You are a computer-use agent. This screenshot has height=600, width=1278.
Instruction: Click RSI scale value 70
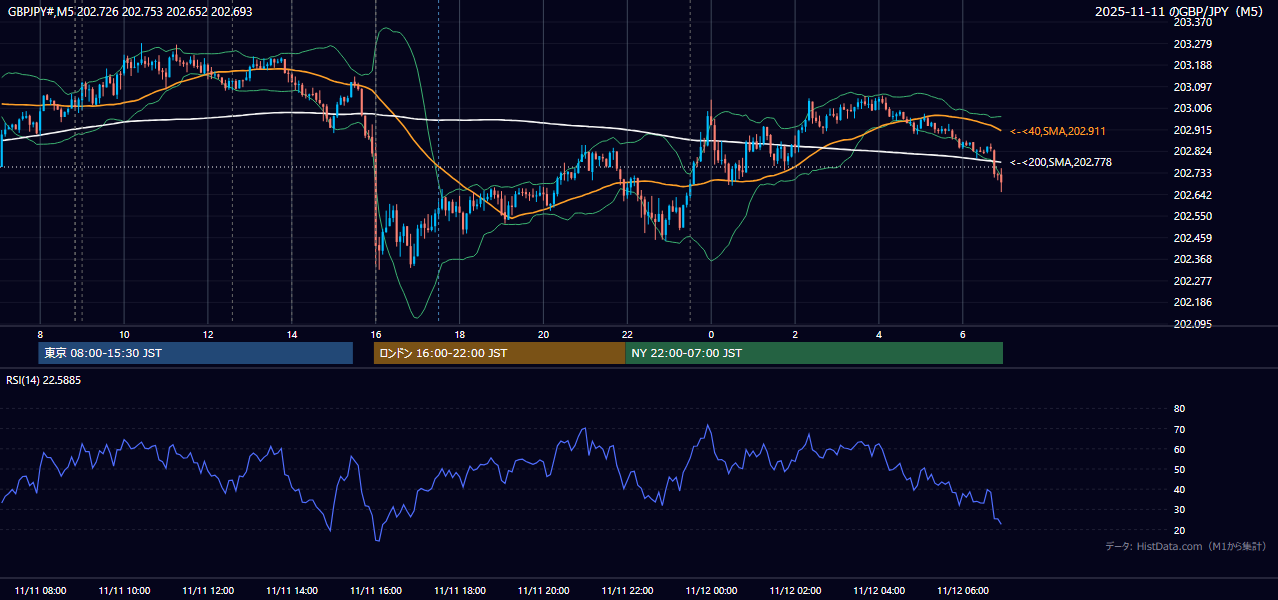(x=1179, y=429)
